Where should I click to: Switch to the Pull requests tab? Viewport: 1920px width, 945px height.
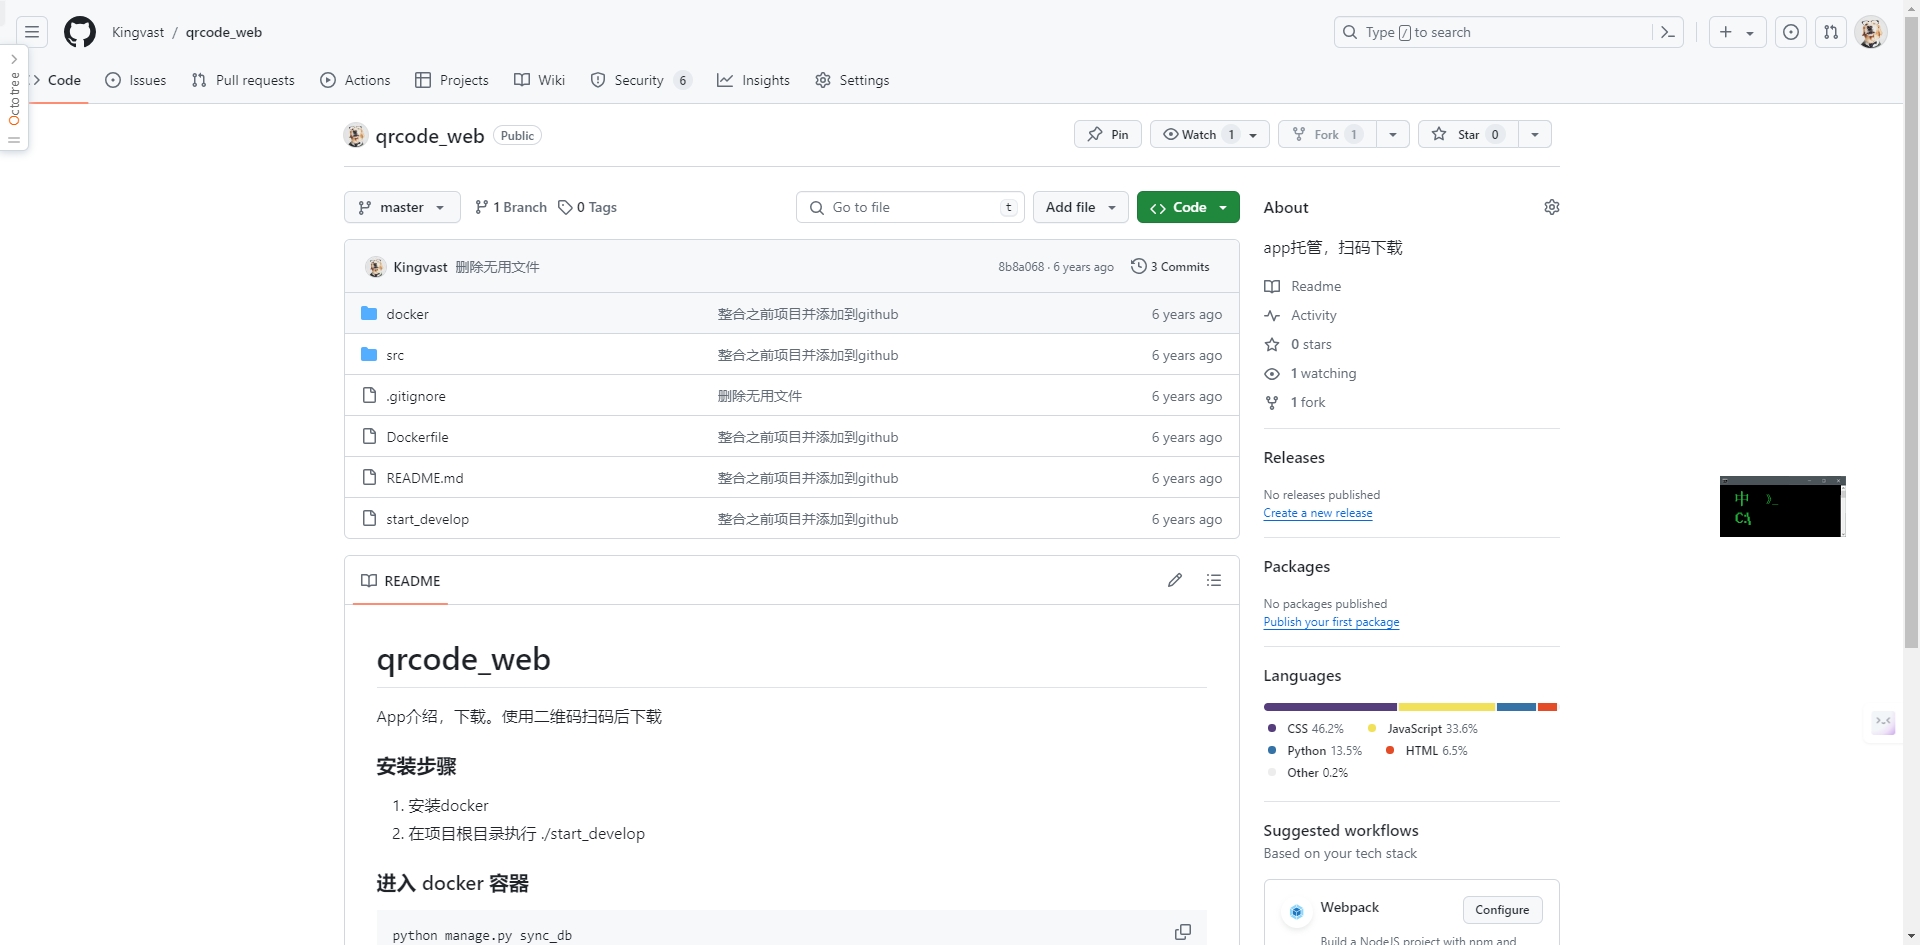coord(243,80)
